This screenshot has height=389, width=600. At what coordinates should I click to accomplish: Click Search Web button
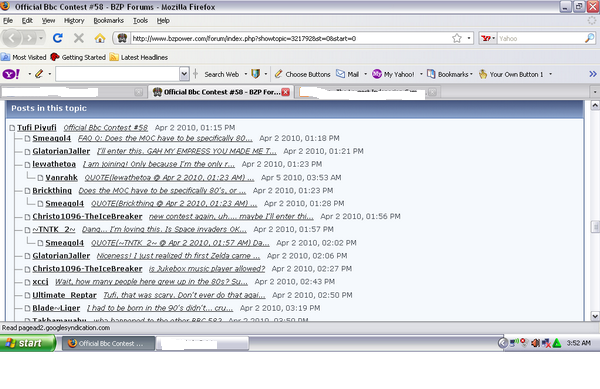click(x=222, y=74)
